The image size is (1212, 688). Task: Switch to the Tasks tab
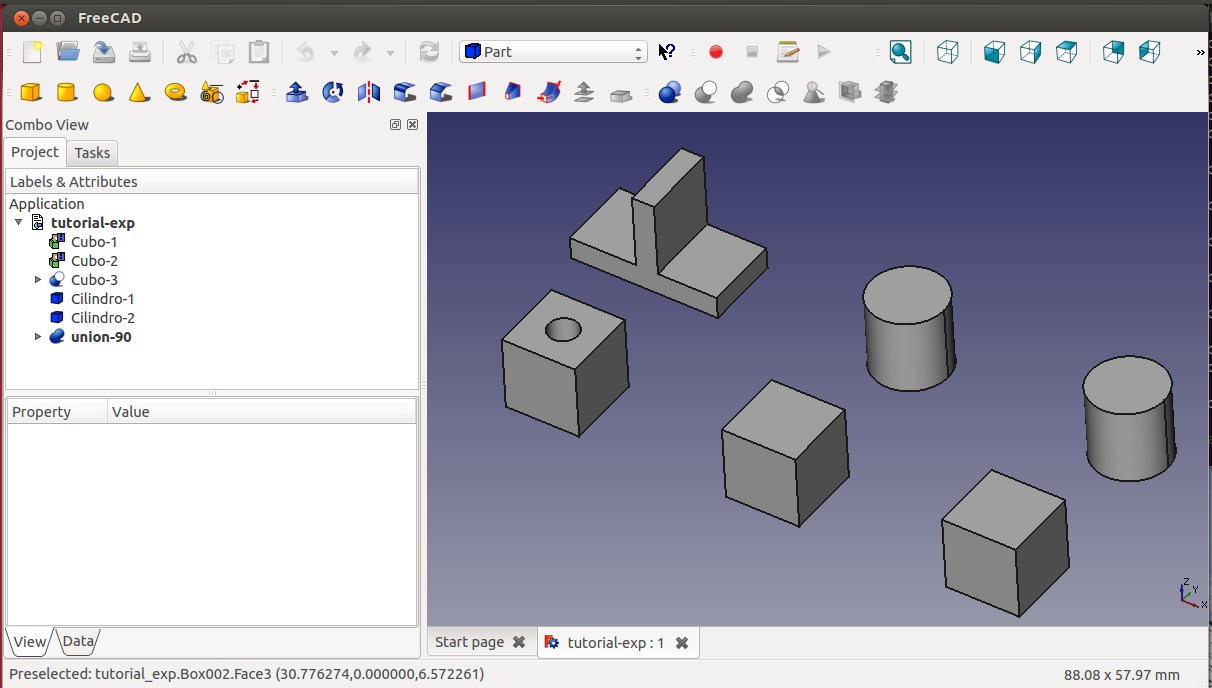point(92,153)
